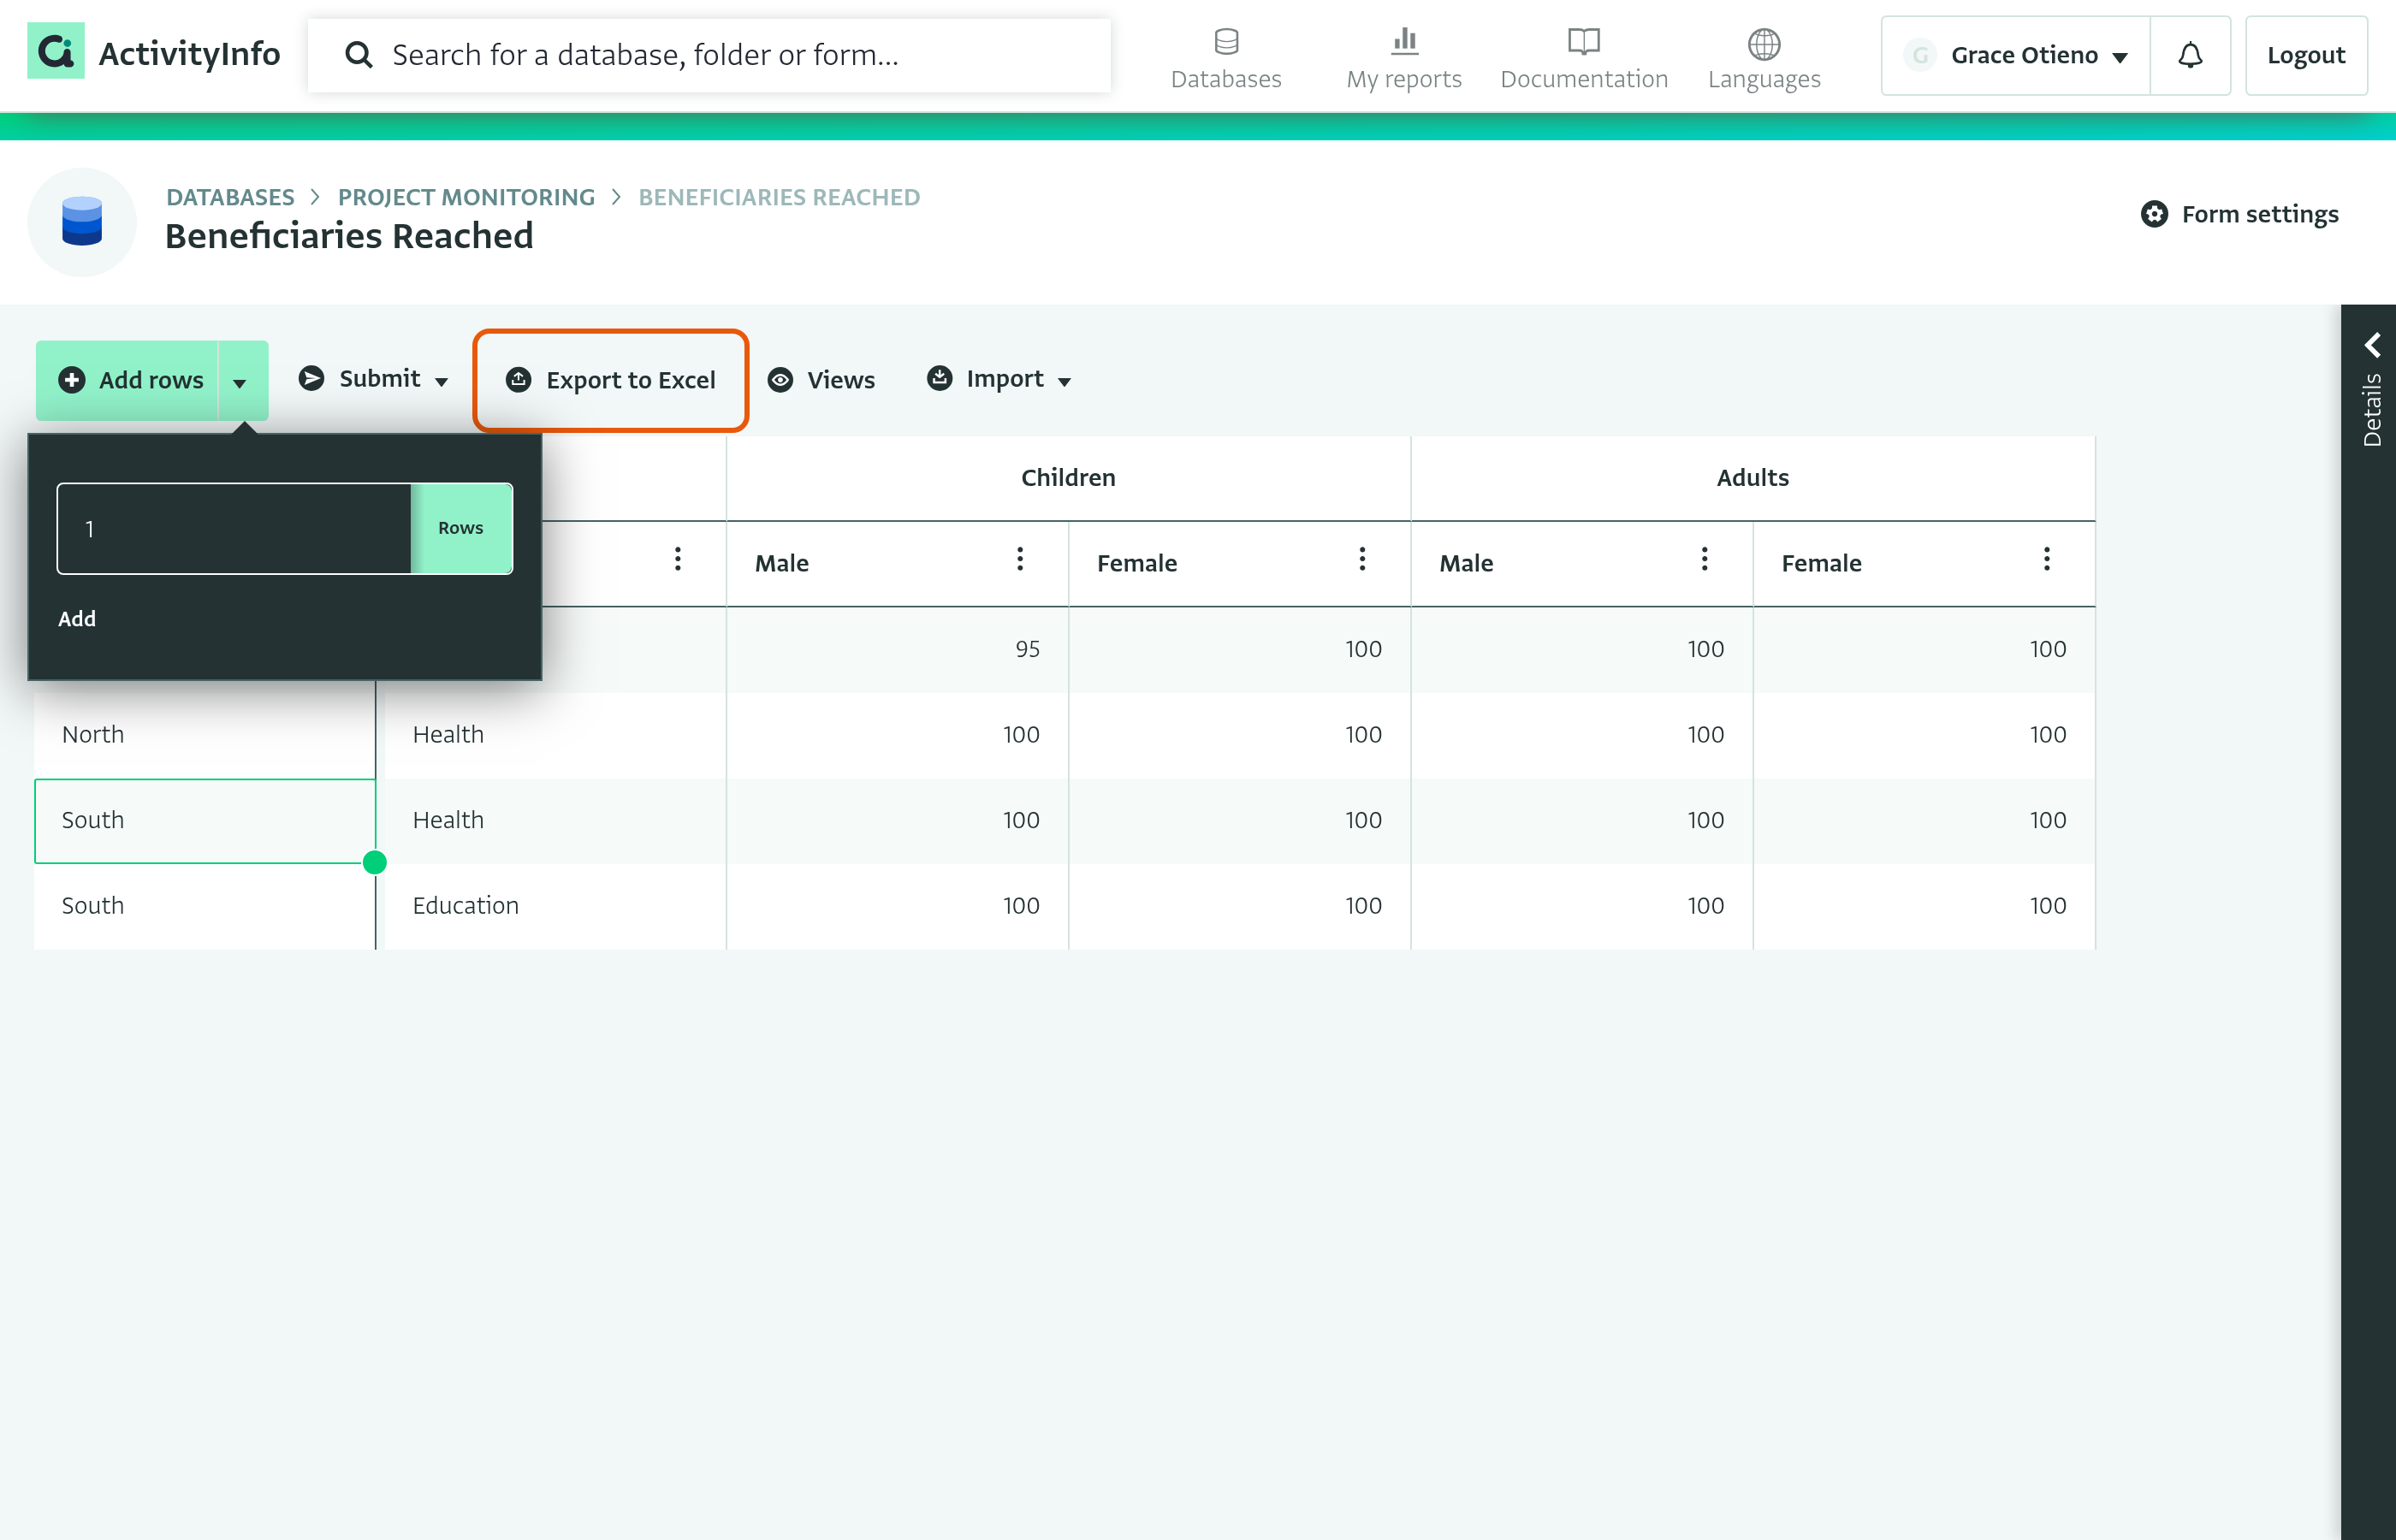The image size is (2396, 1540).
Task: Go to DATABASES breadcrumb
Action: point(230,197)
